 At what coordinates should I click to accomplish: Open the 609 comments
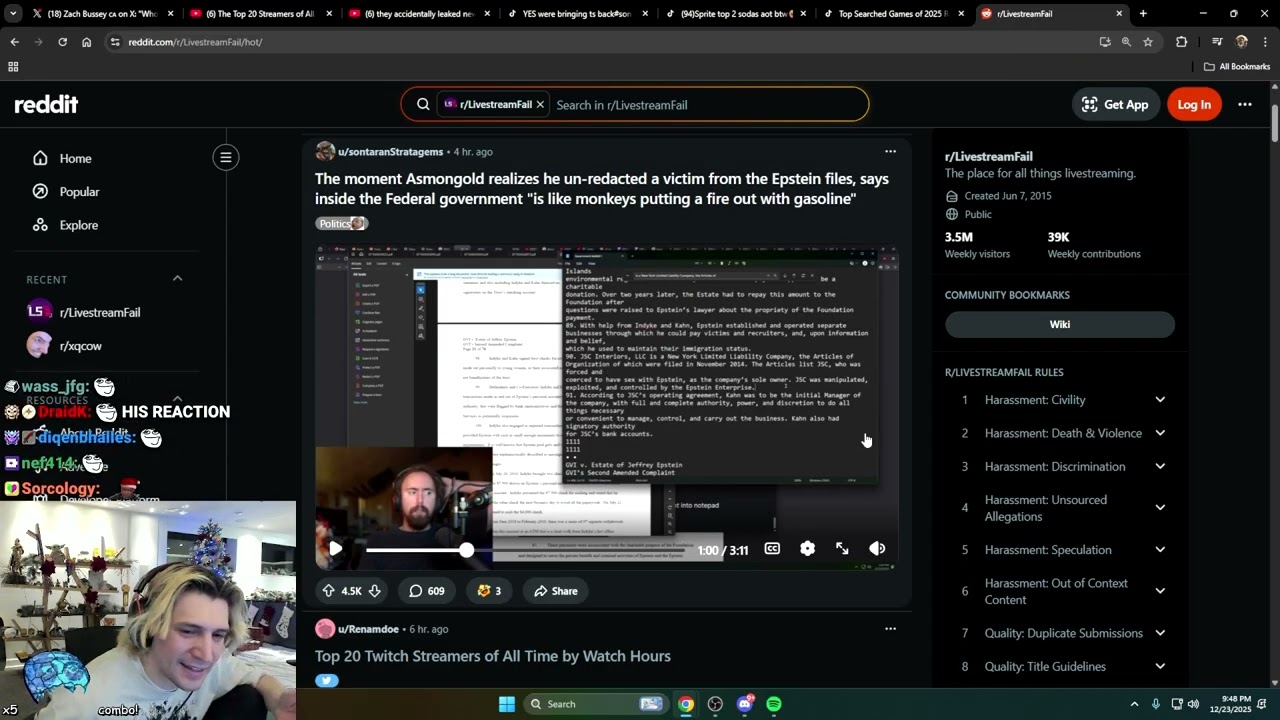point(426,591)
